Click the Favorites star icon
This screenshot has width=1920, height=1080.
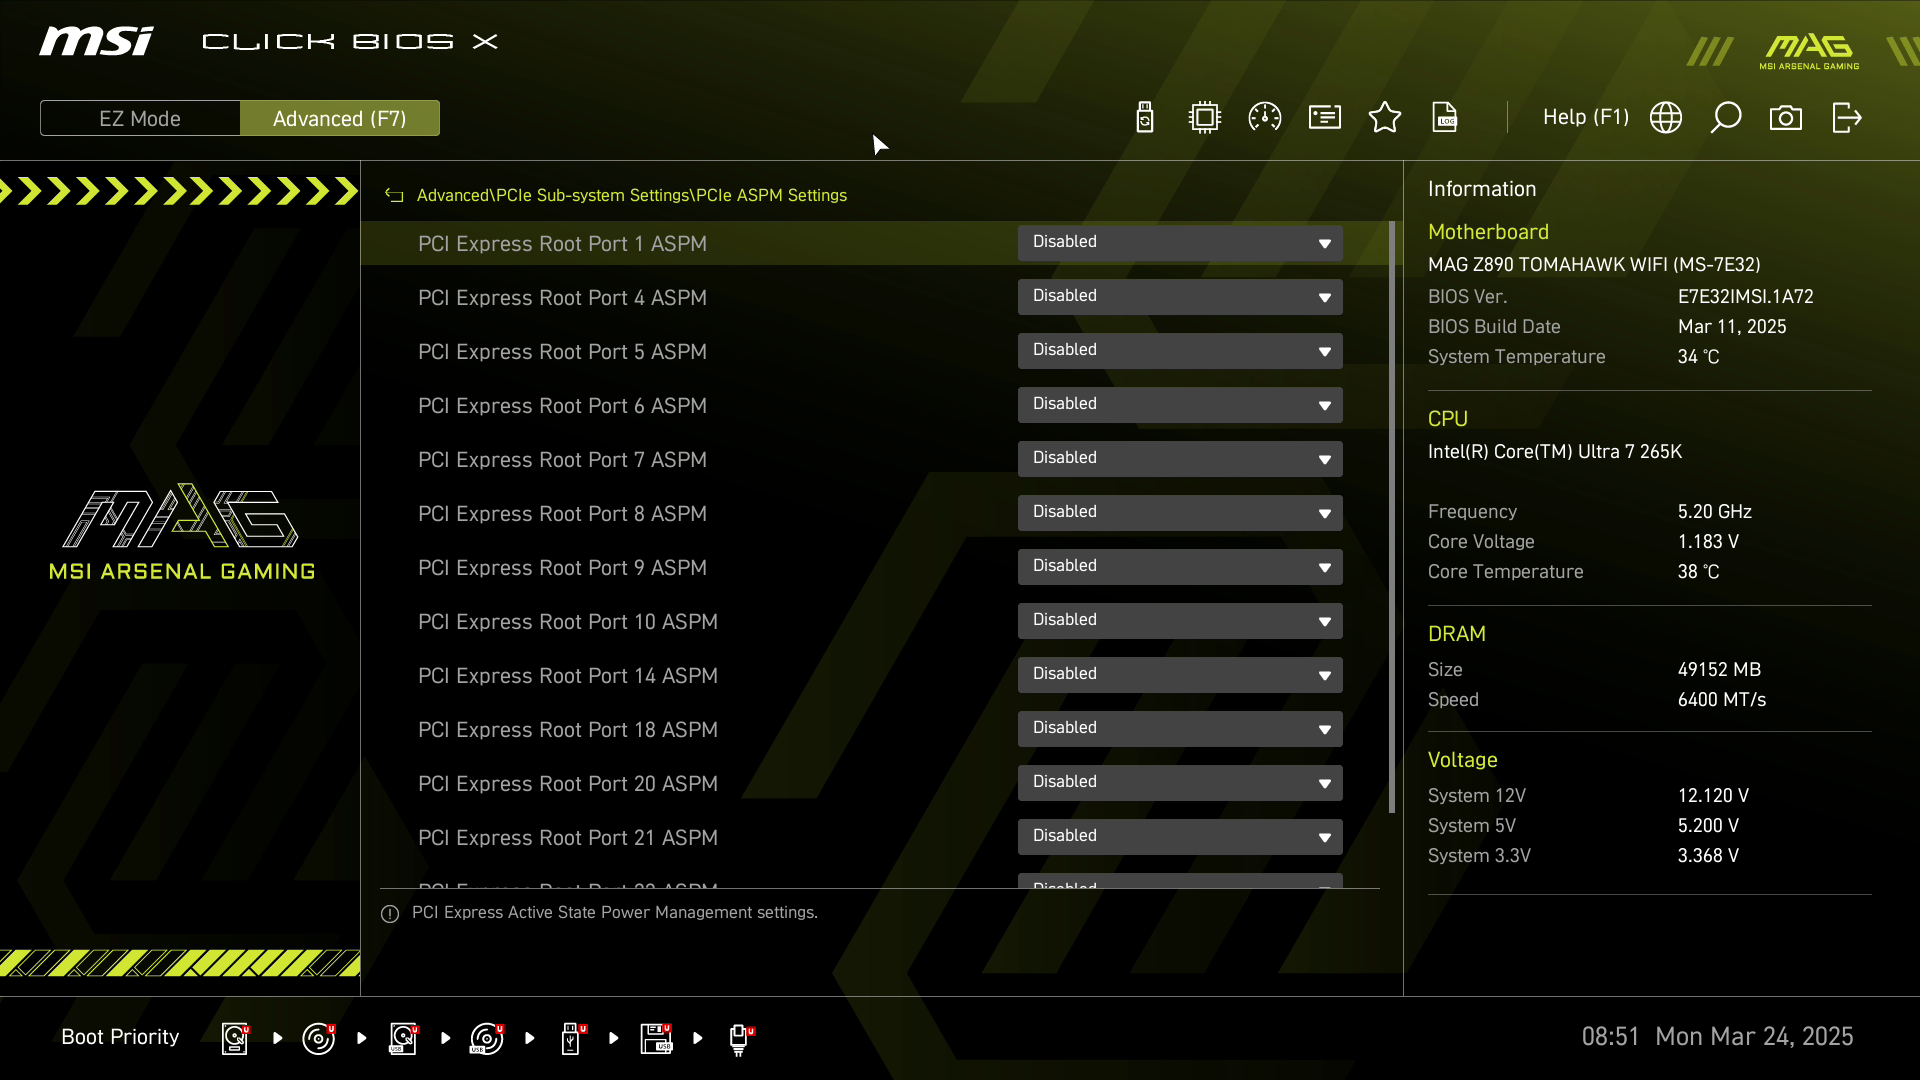(1385, 118)
